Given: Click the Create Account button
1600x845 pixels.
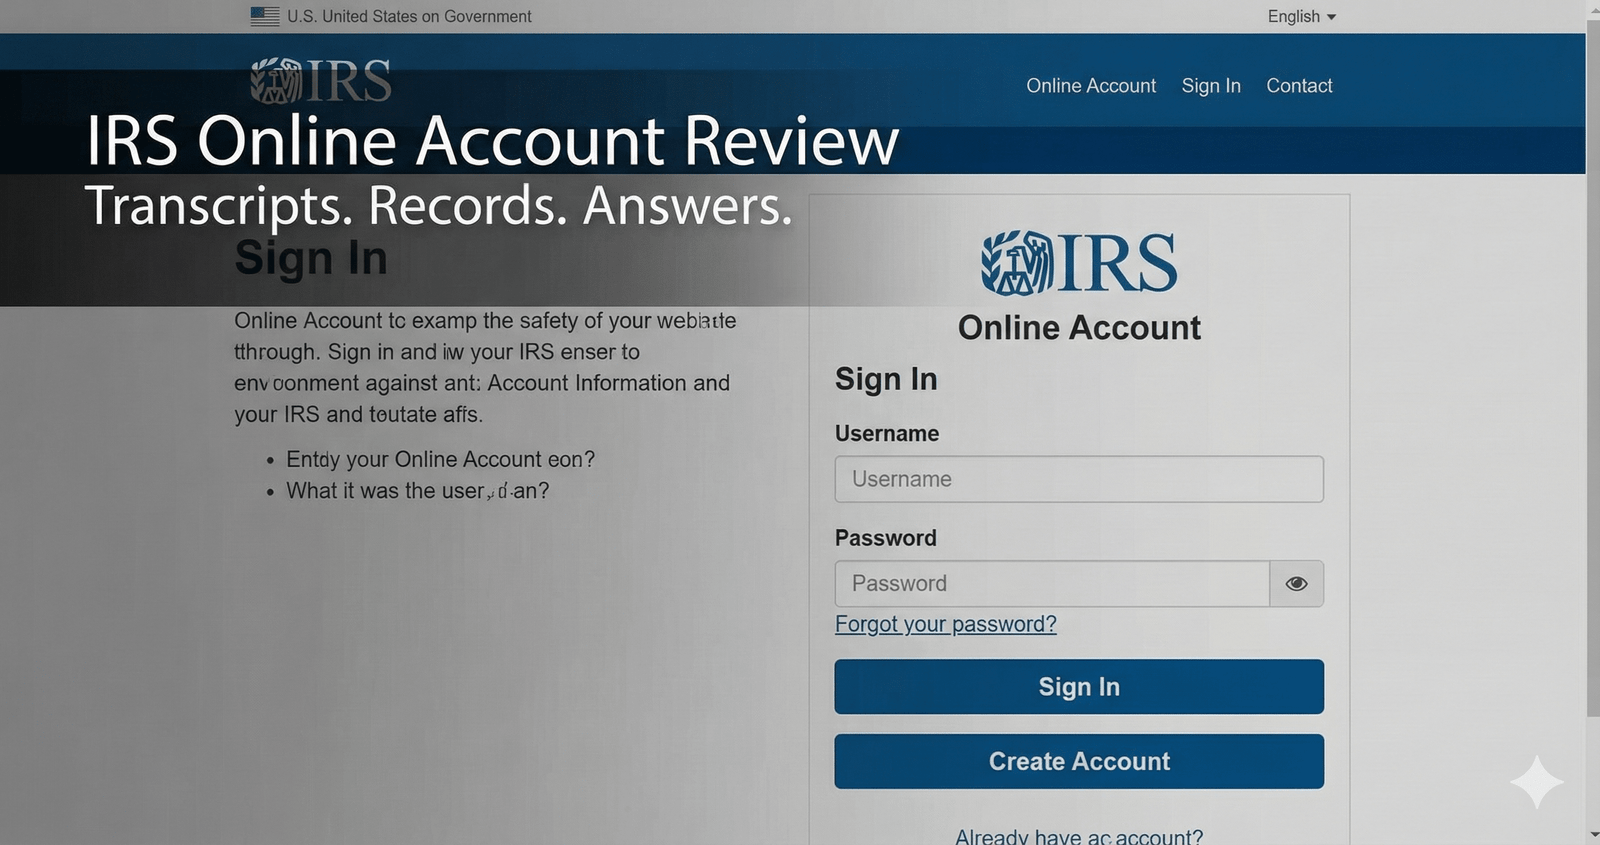Looking at the screenshot, I should tap(1079, 761).
